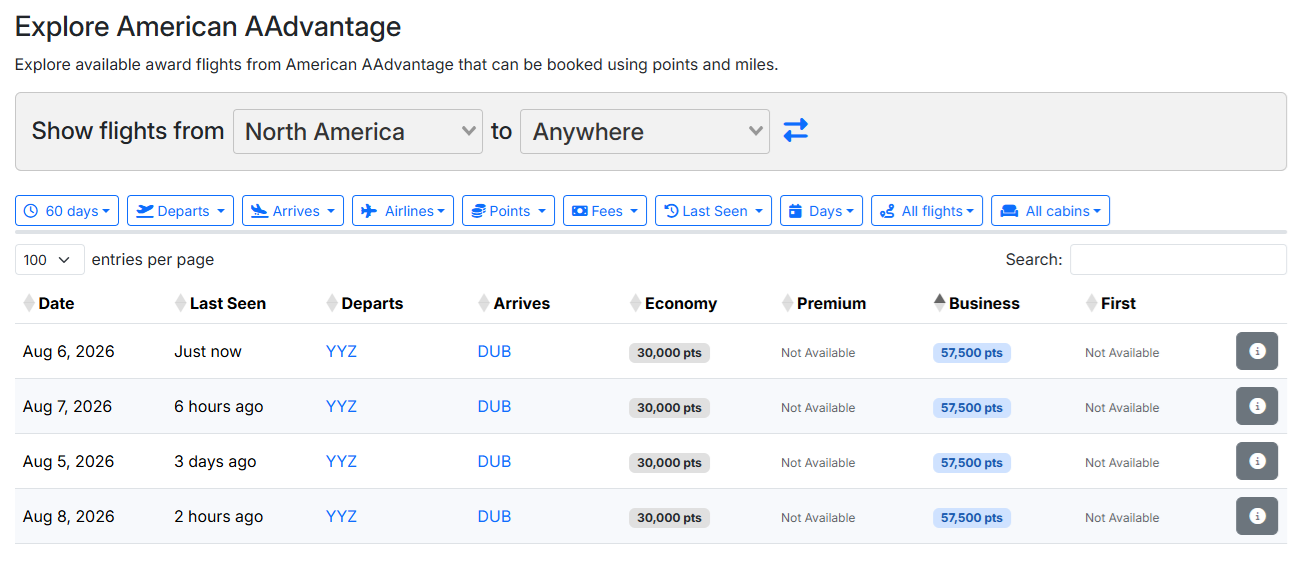Open DUB link in Aug 5 row

click(494, 461)
